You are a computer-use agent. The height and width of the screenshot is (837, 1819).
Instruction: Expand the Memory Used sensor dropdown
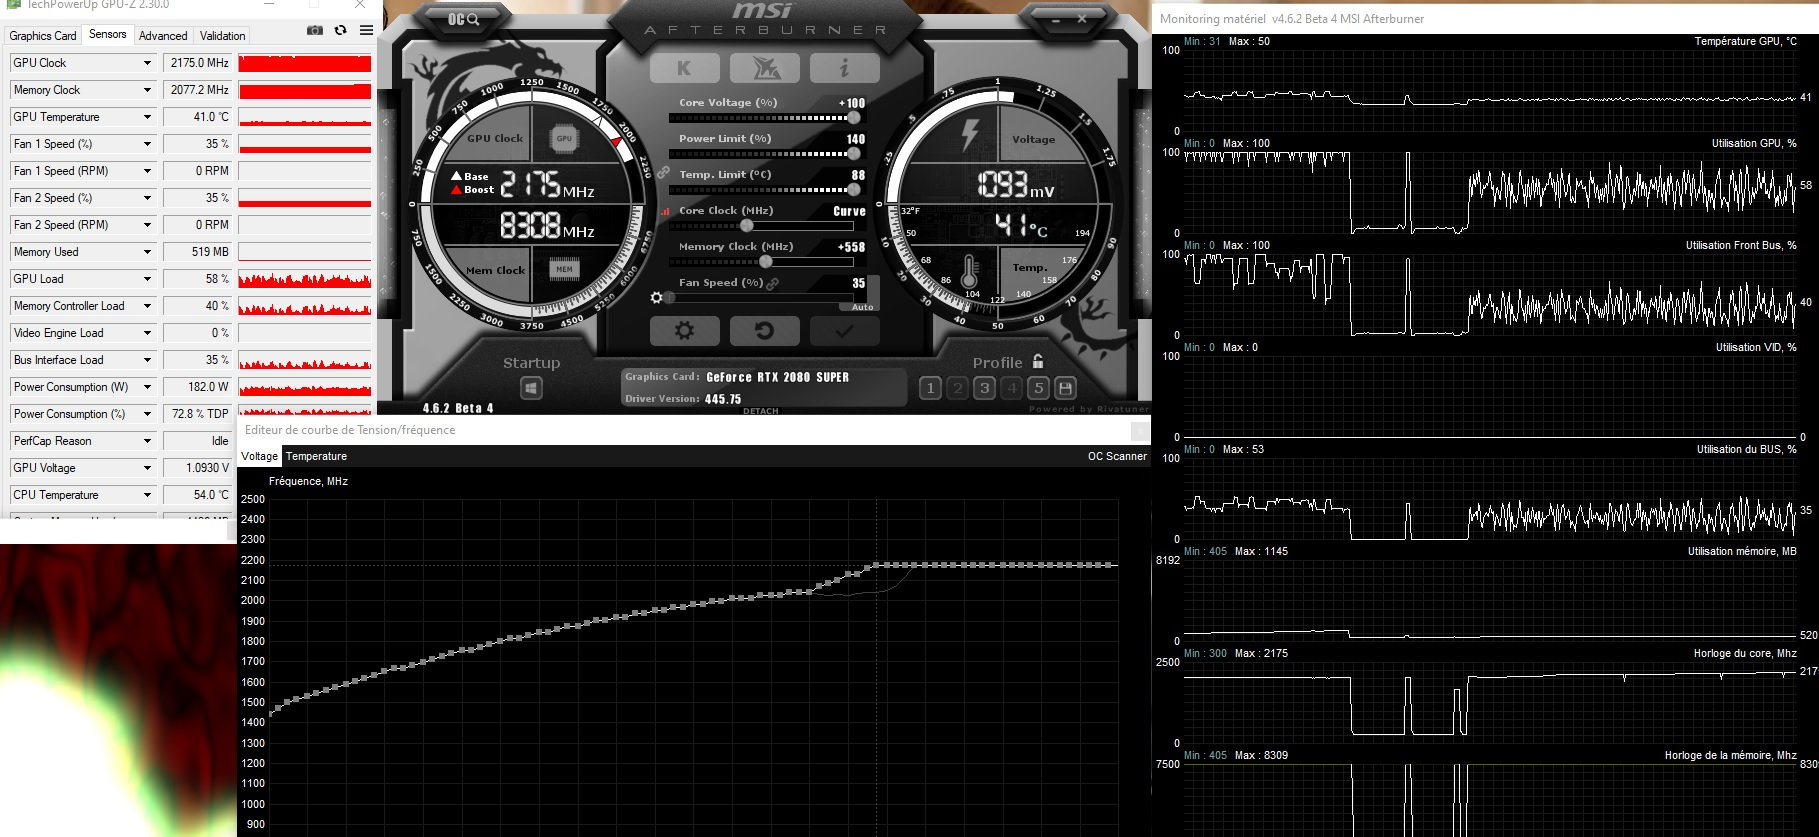pyautogui.click(x=147, y=252)
